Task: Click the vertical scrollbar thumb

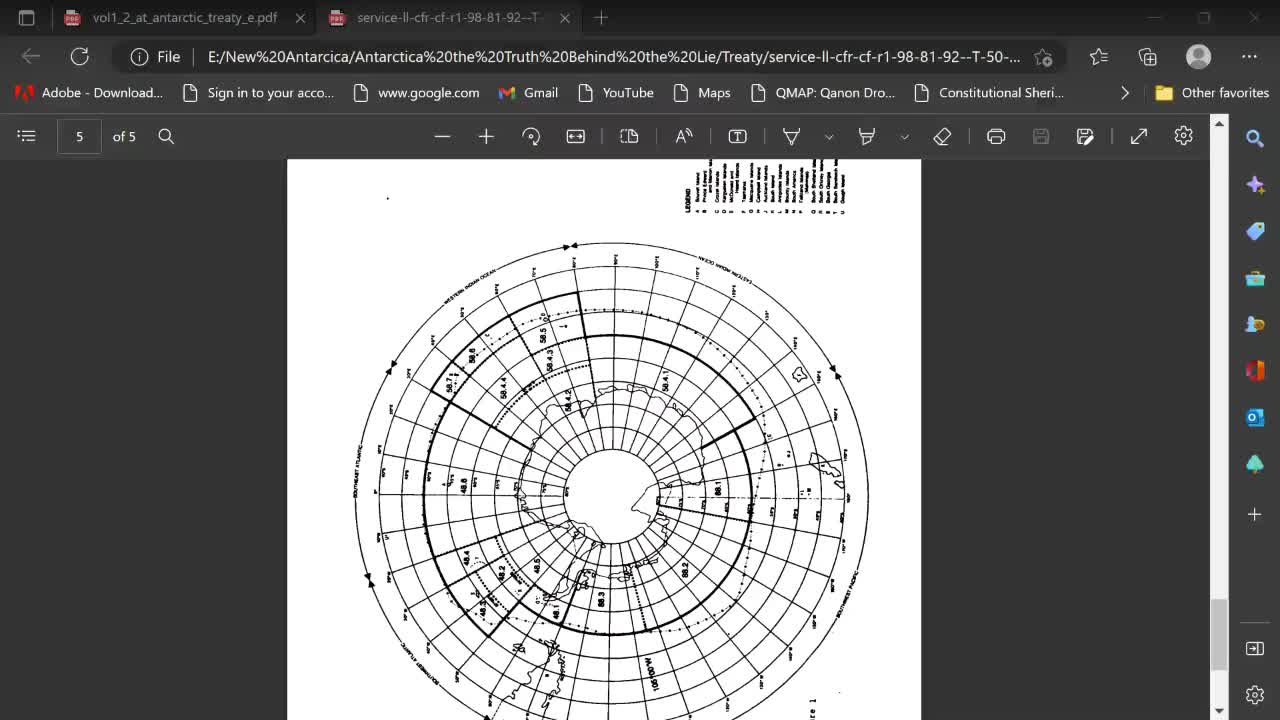Action: click(1219, 635)
